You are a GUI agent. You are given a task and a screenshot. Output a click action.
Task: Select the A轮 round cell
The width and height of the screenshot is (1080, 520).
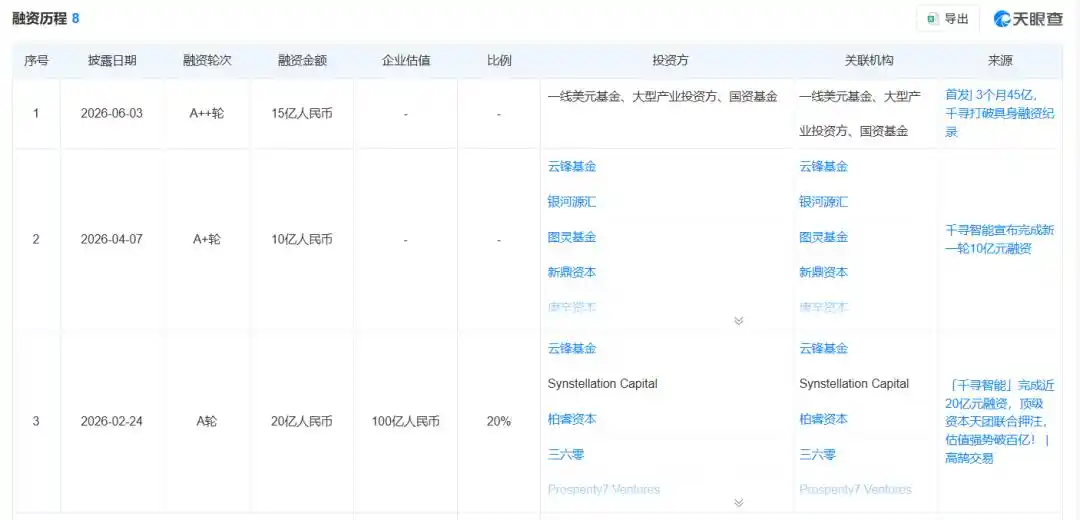pyautogui.click(x=207, y=422)
